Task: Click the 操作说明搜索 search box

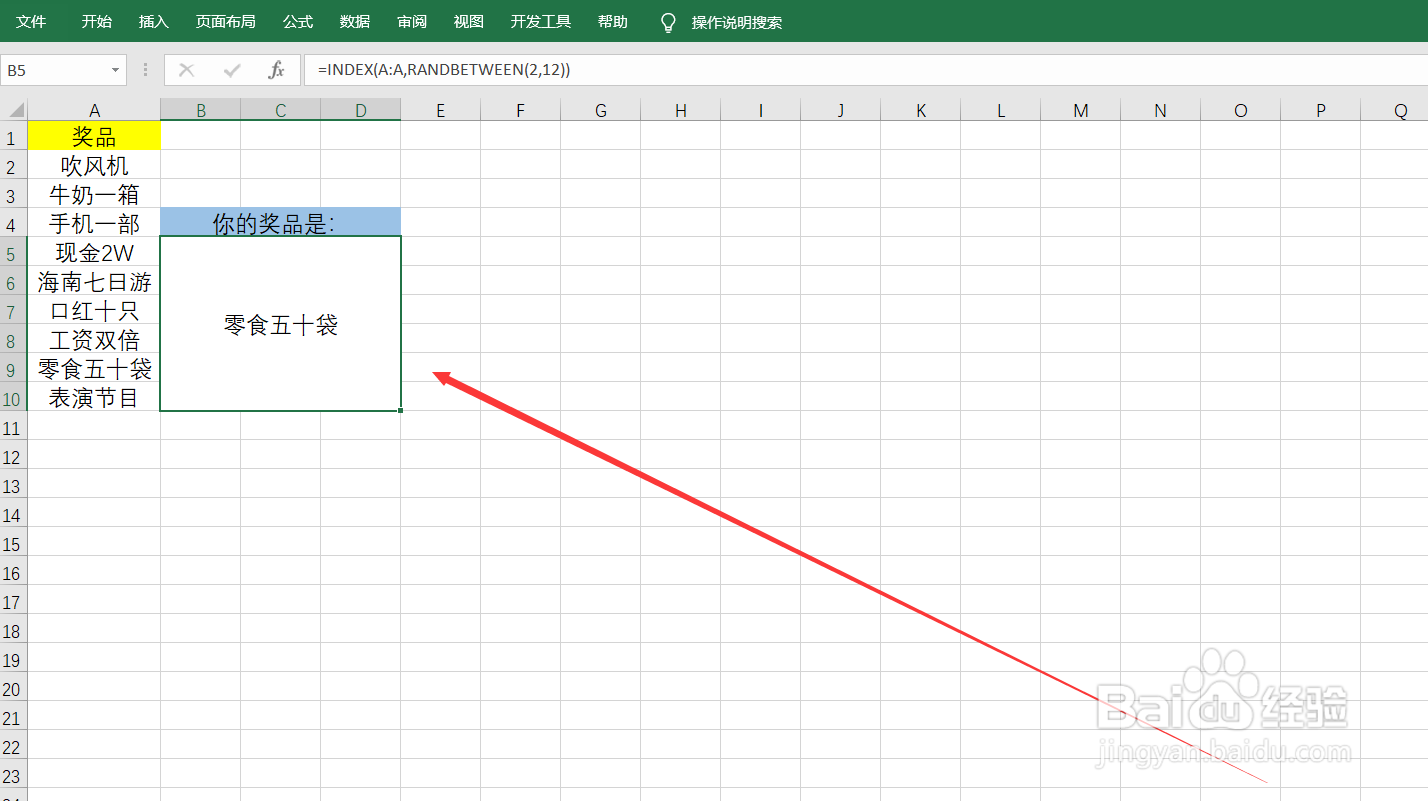Action: point(737,22)
